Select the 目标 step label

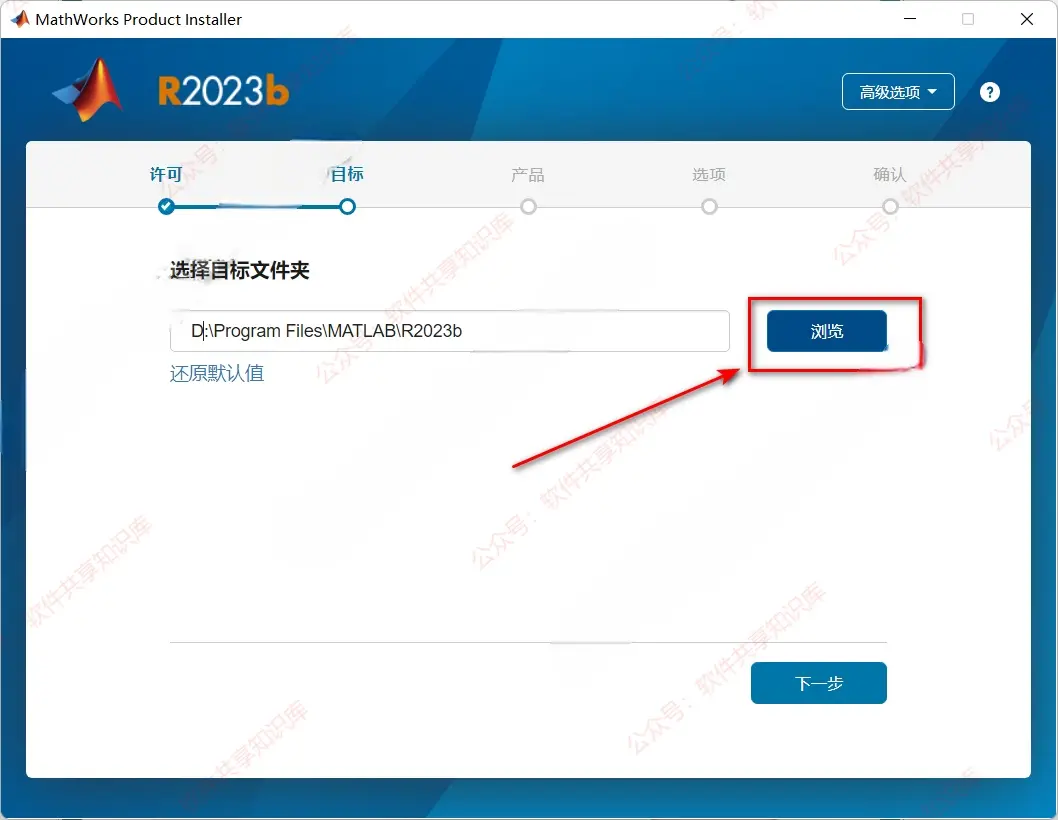[347, 174]
